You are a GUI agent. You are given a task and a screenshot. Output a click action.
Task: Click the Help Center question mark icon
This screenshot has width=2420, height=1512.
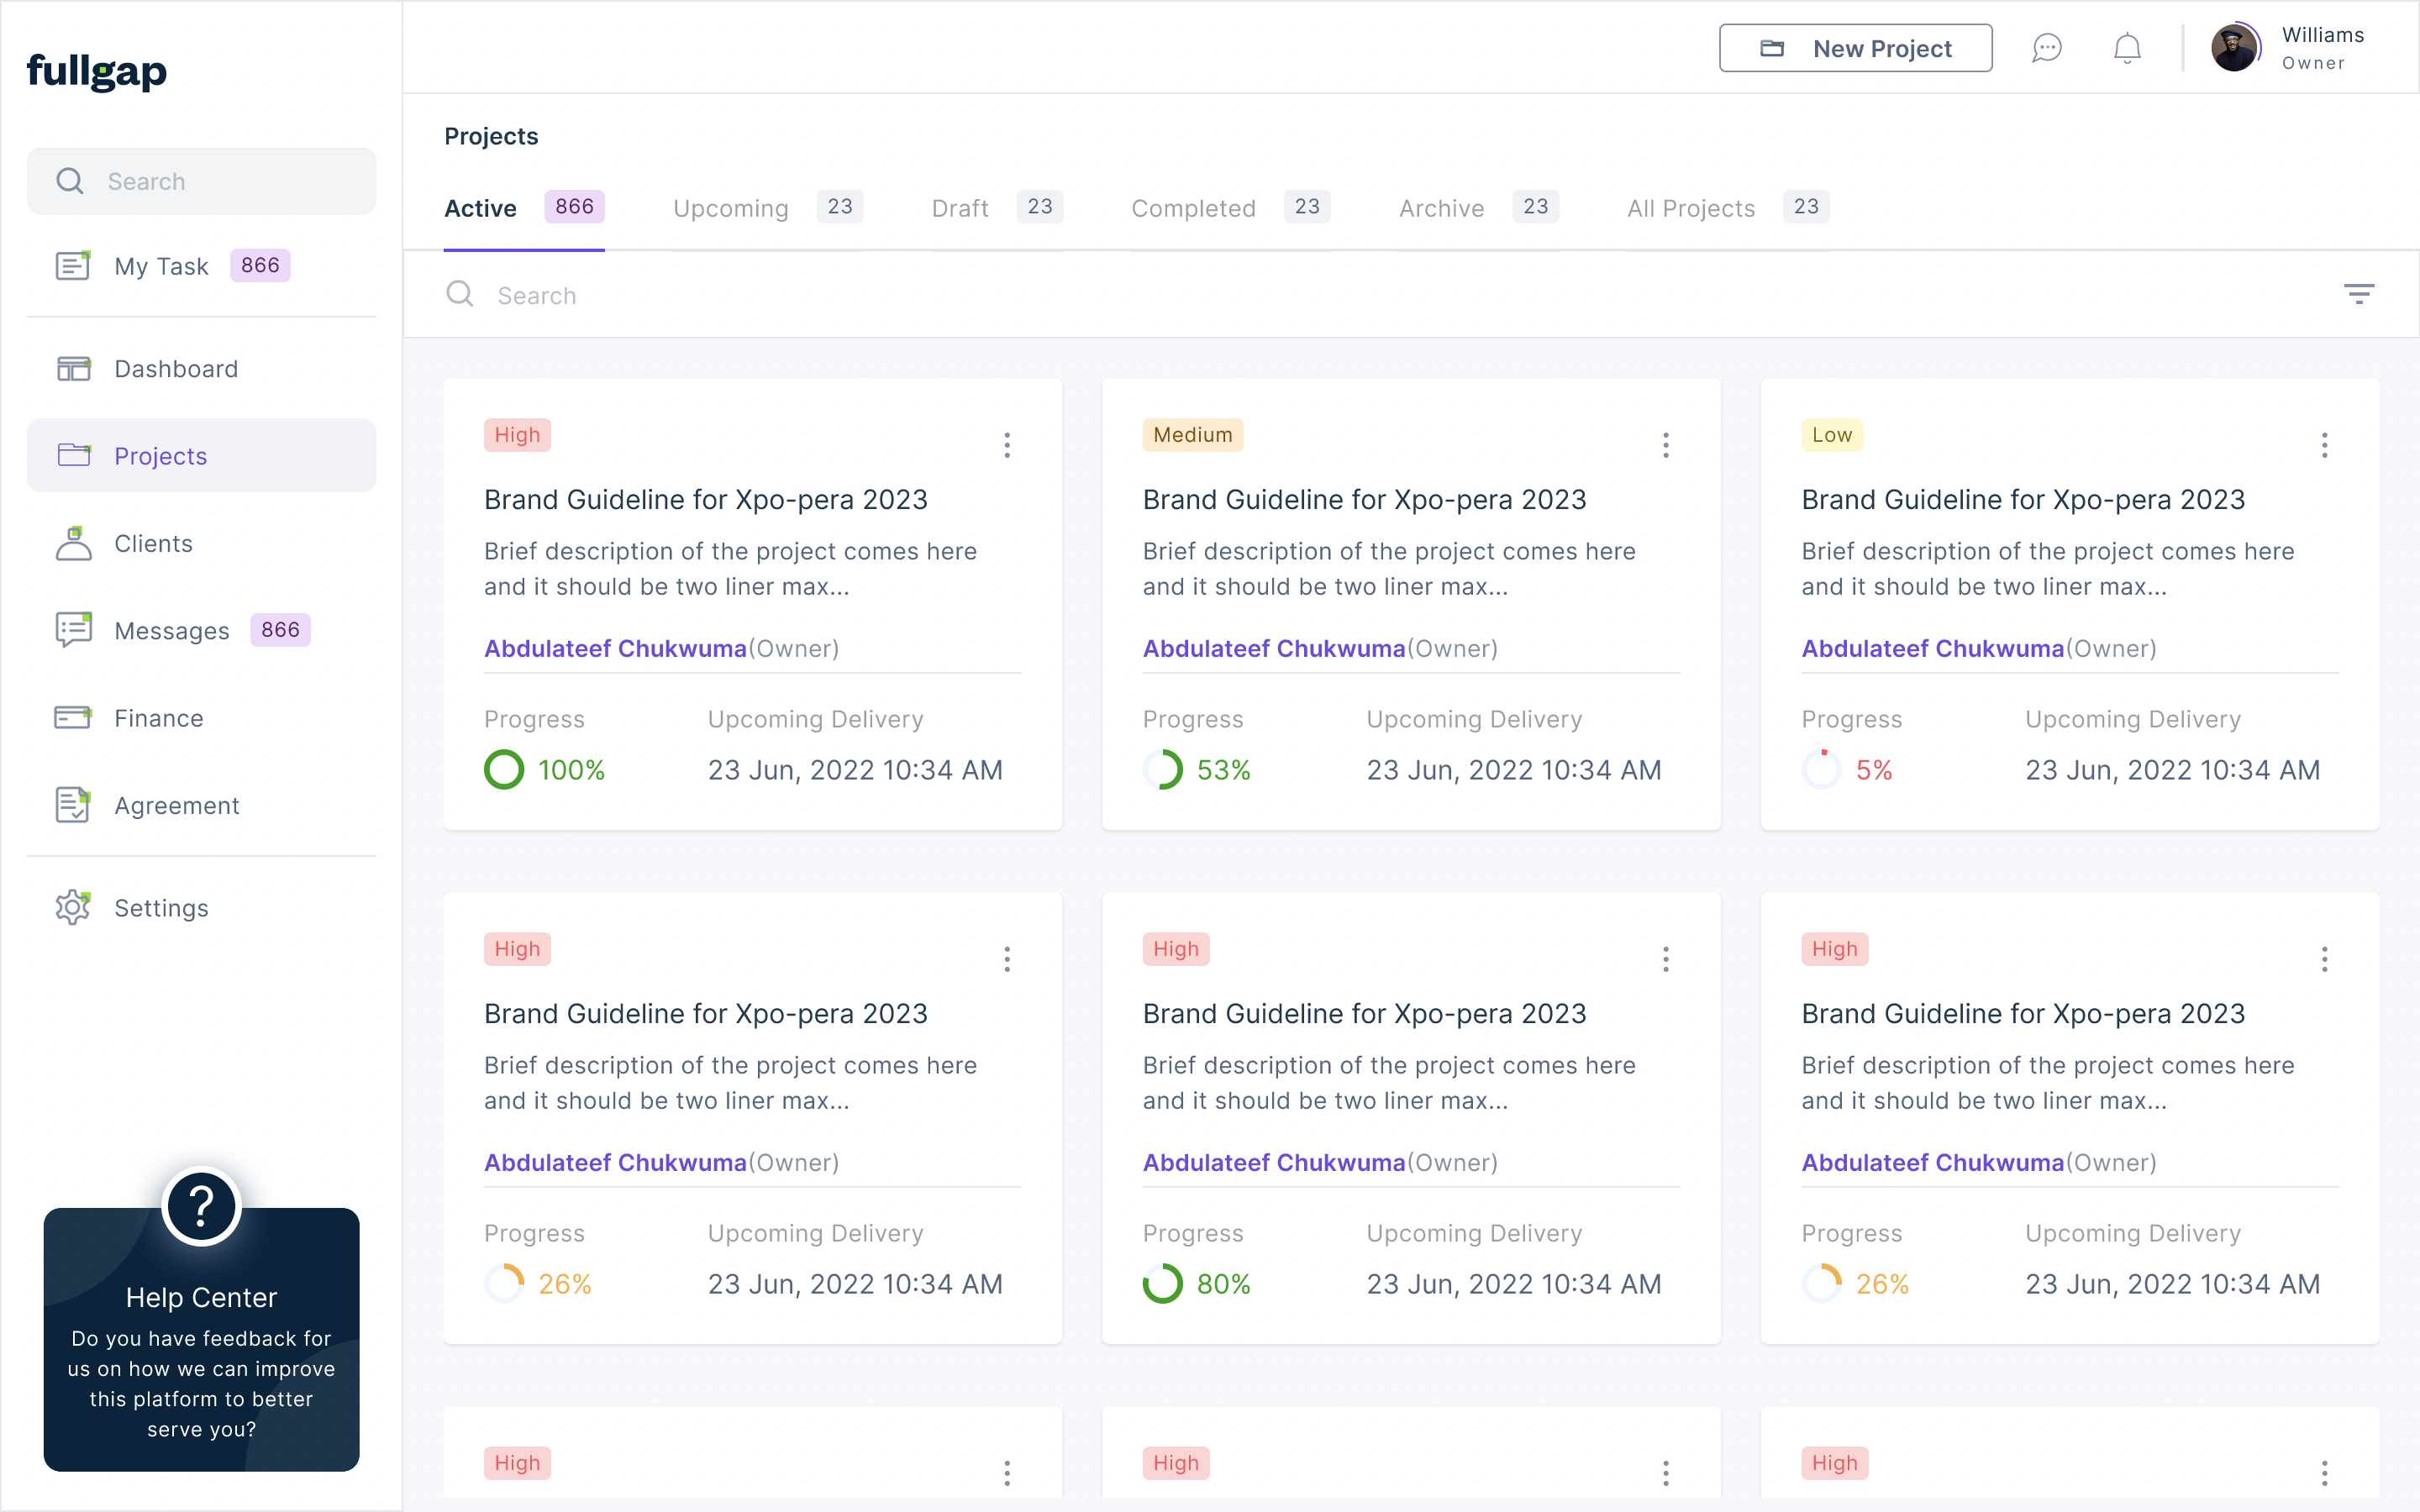[201, 1206]
